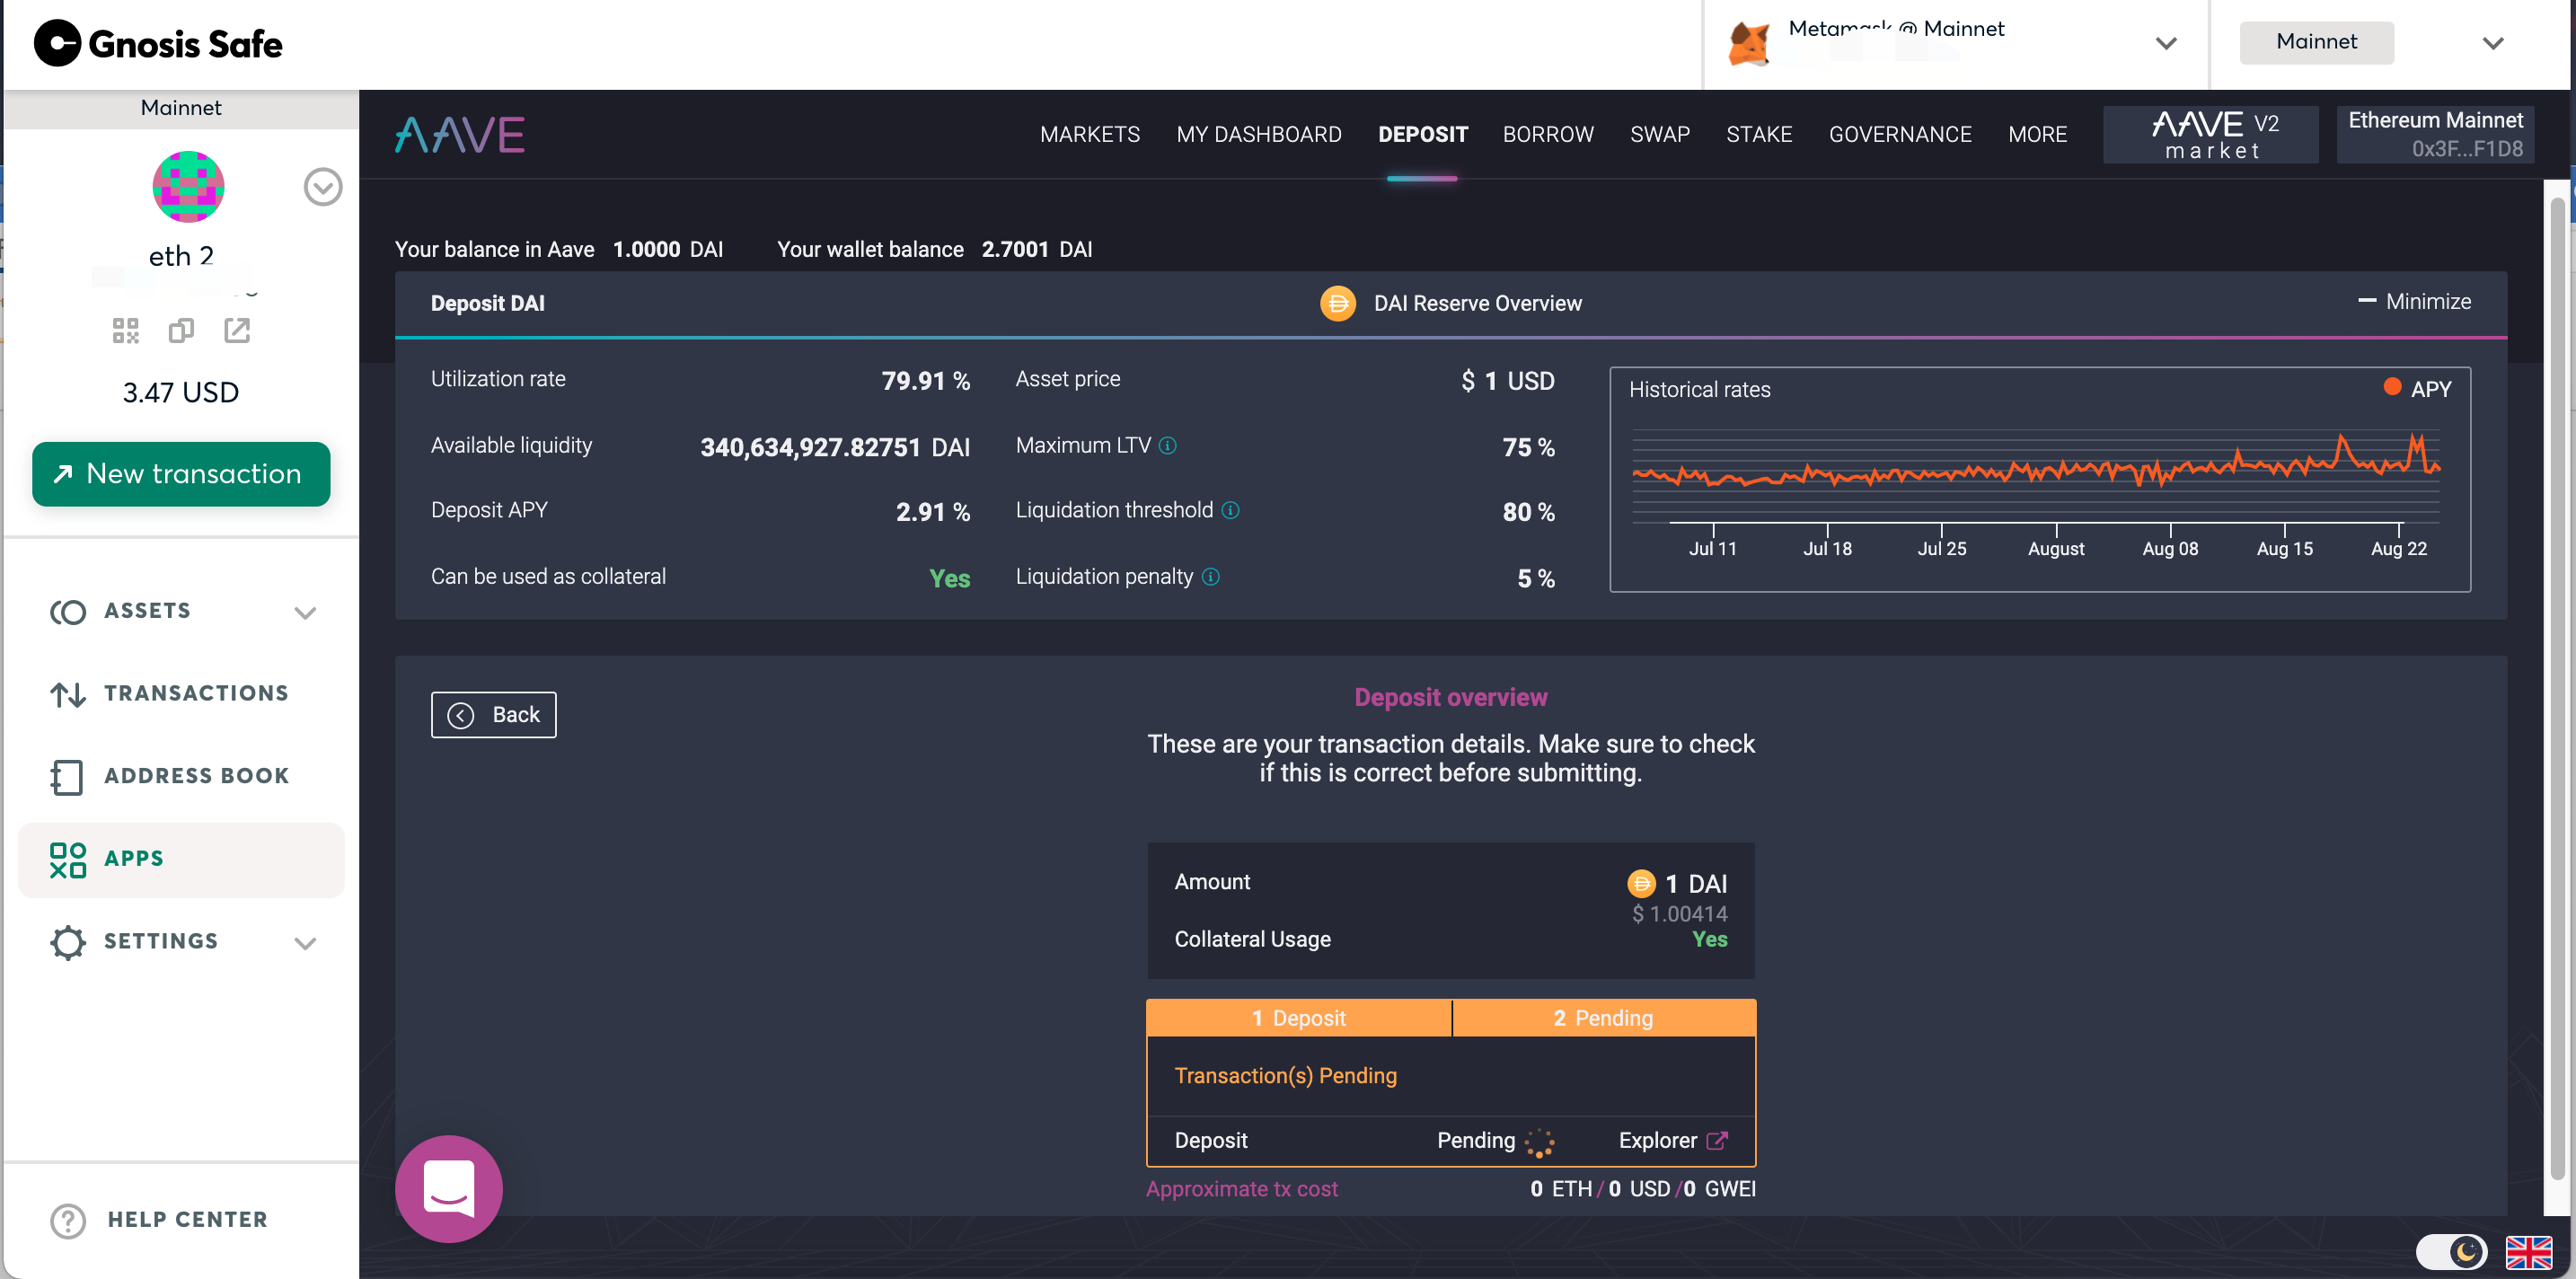Open the safe QR code icon
The image size is (2576, 1279).
point(126,331)
